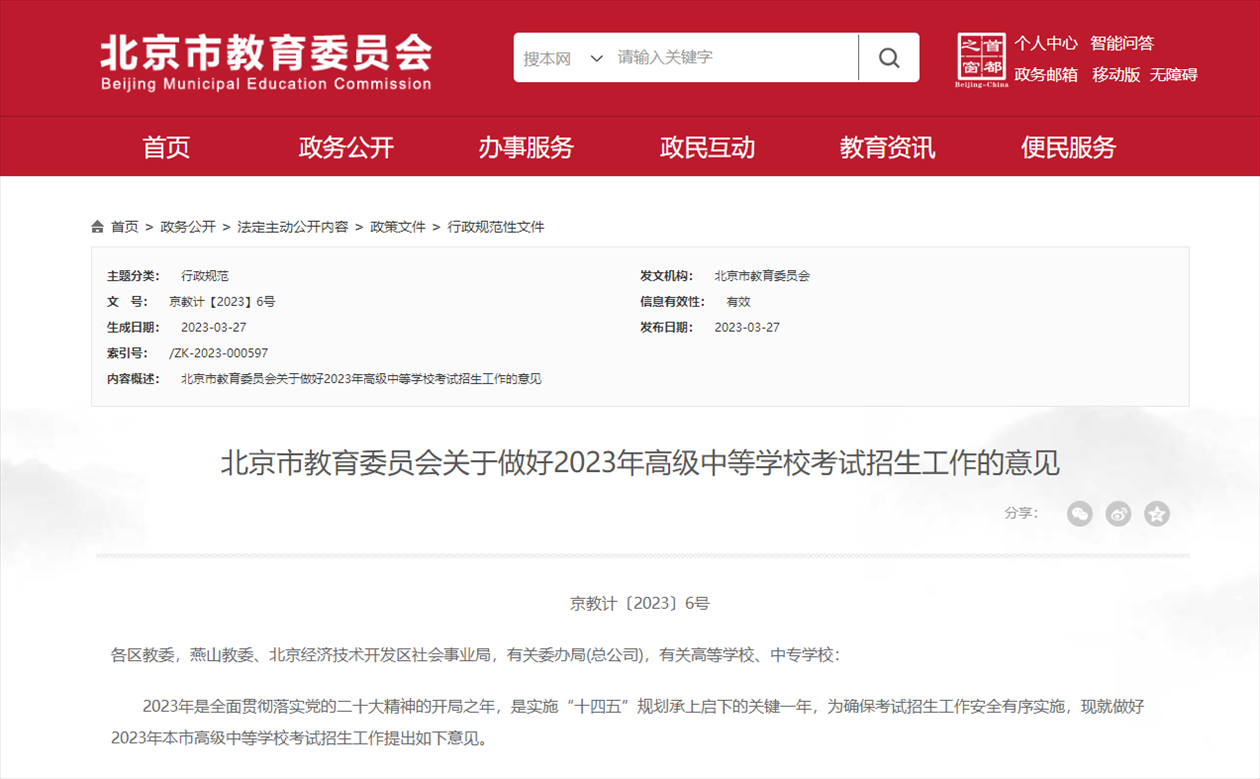1260x779 pixels.
Task: Click the home icon in breadcrumb
Action: click(x=97, y=227)
